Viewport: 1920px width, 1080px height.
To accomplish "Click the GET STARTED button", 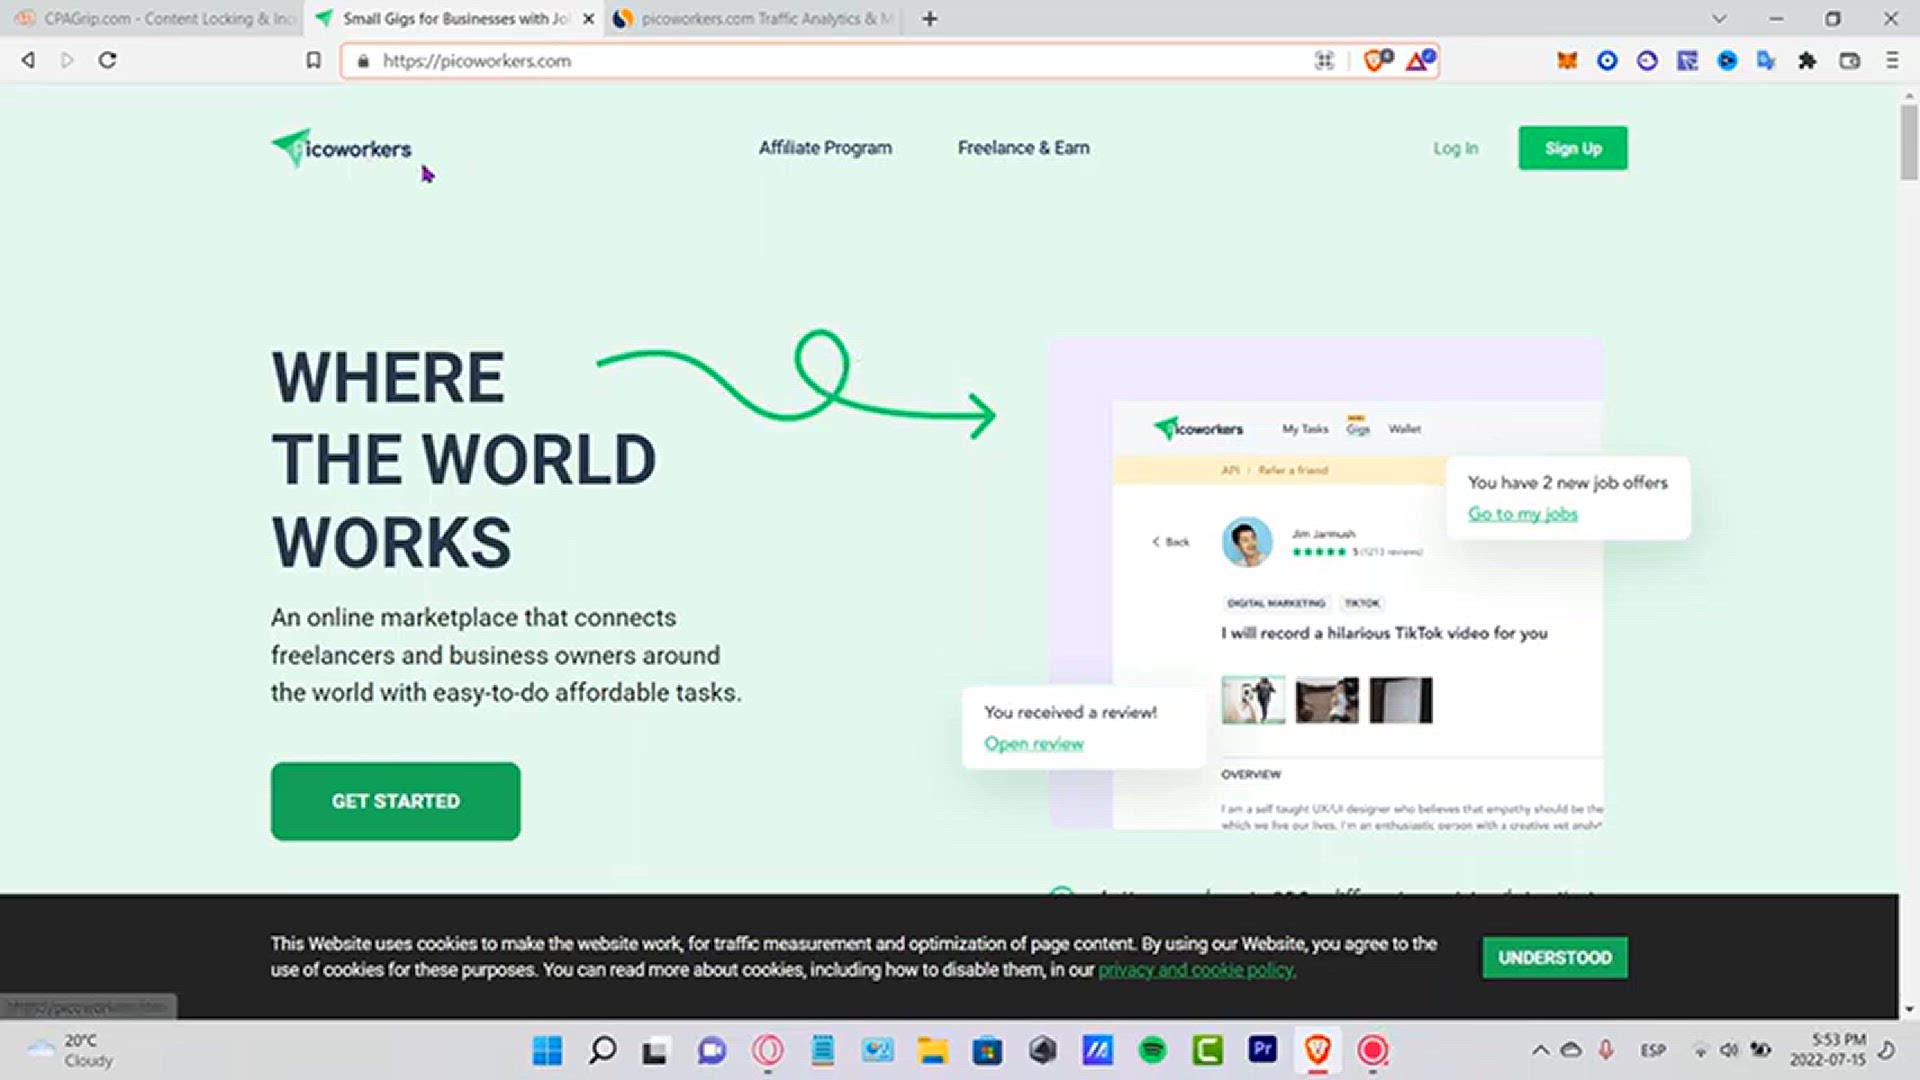I will click(395, 801).
